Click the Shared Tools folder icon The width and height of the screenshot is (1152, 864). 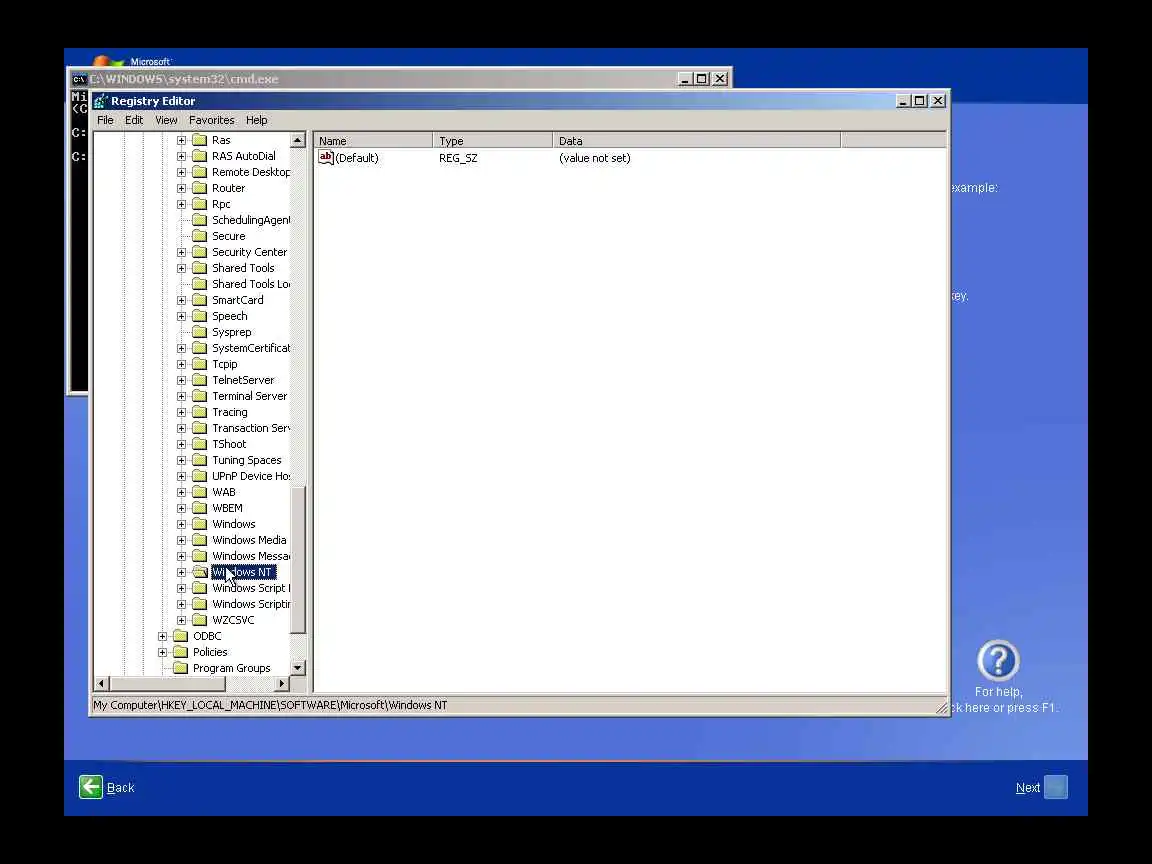[x=200, y=268]
